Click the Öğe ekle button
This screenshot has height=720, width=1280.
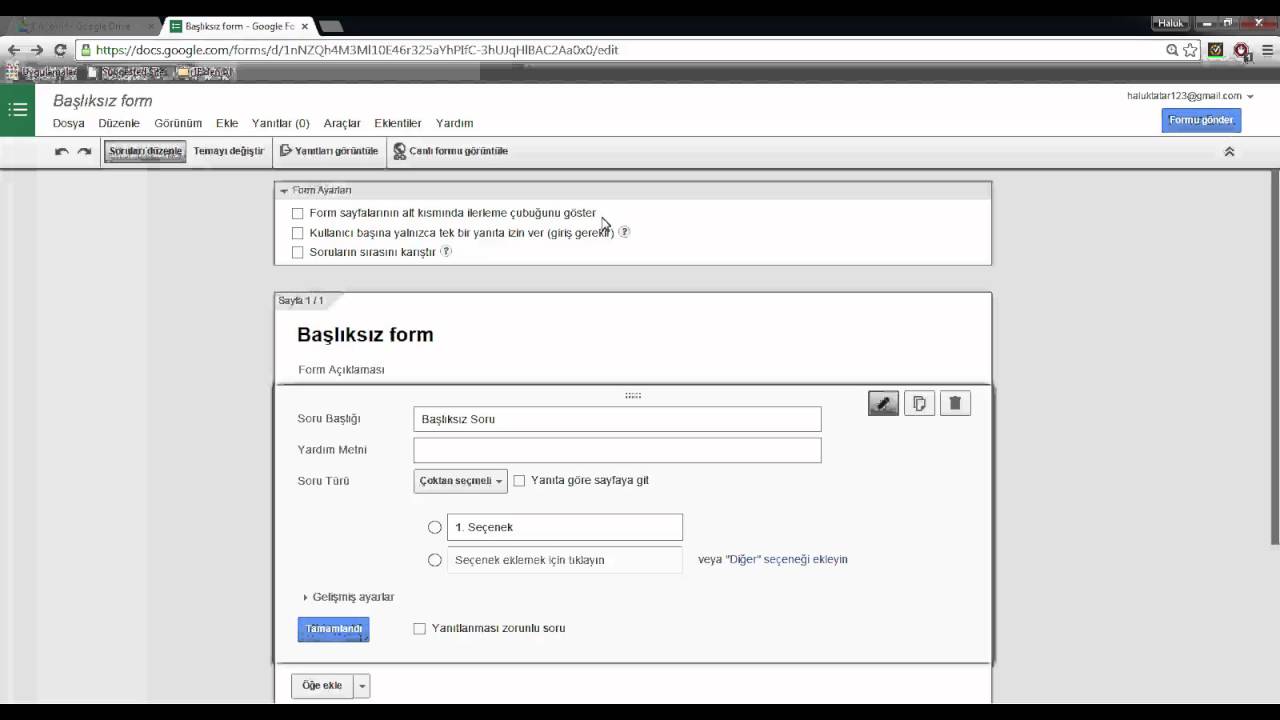[x=322, y=686]
